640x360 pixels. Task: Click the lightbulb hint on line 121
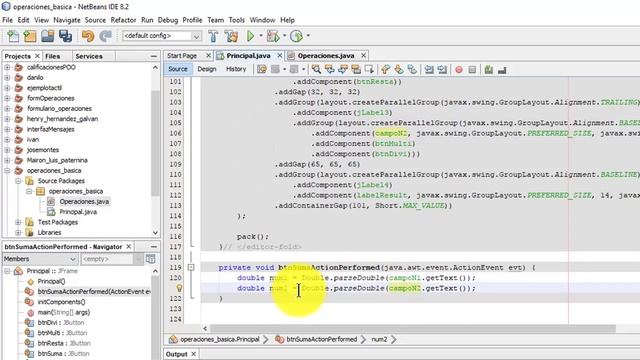[179, 288]
